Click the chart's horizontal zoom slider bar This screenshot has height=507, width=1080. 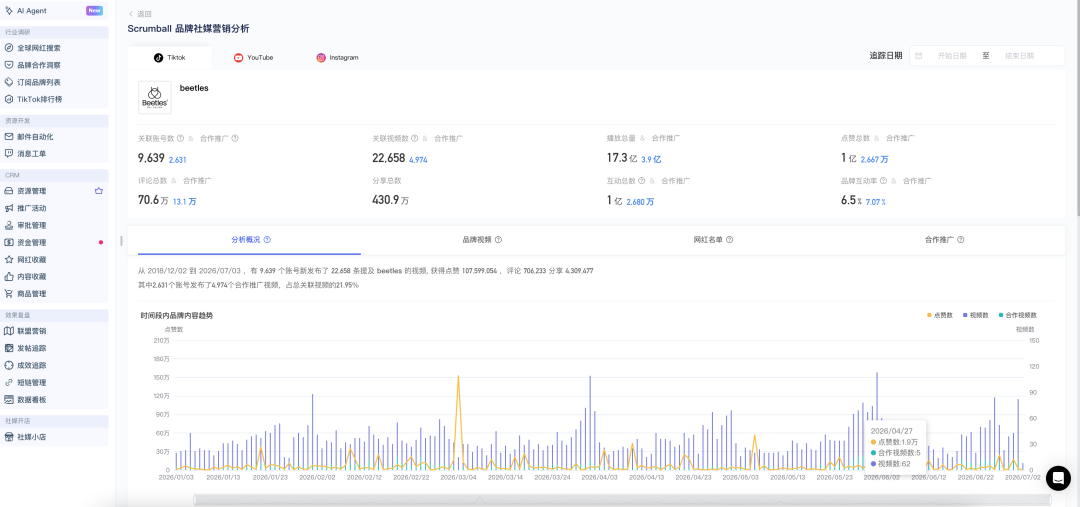pos(622,500)
